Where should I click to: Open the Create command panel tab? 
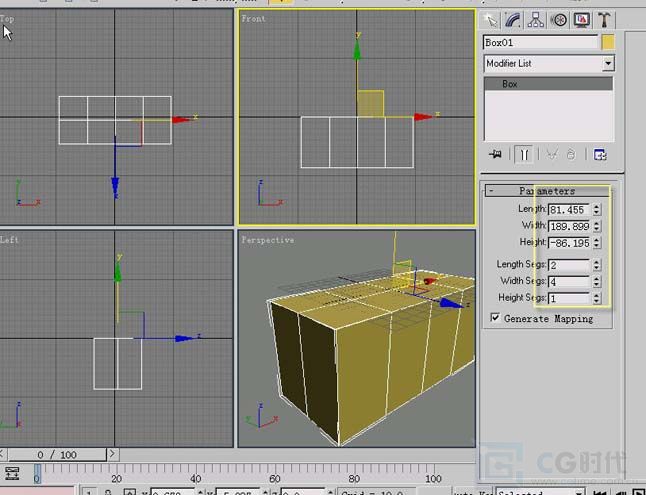tap(490, 20)
